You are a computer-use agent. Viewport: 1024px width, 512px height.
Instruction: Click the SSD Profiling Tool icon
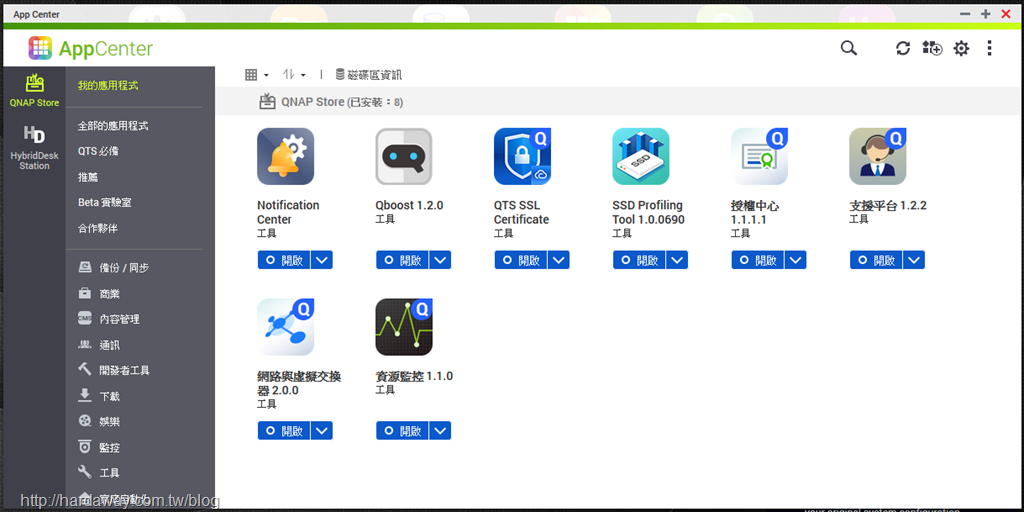coord(641,157)
